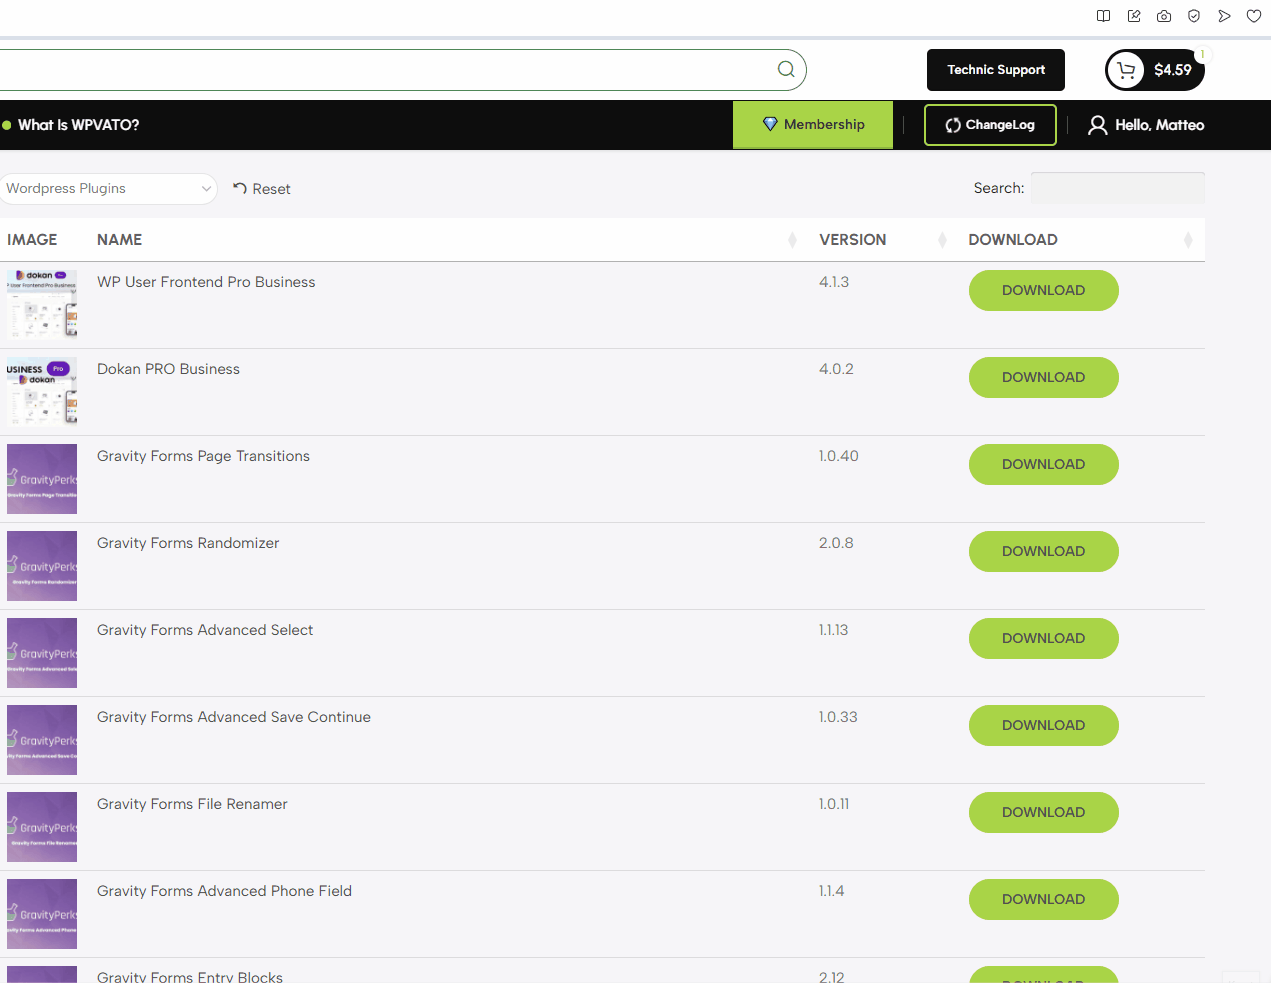Download Gravity Forms File Renamer
The image size is (1271, 983).
click(1044, 812)
